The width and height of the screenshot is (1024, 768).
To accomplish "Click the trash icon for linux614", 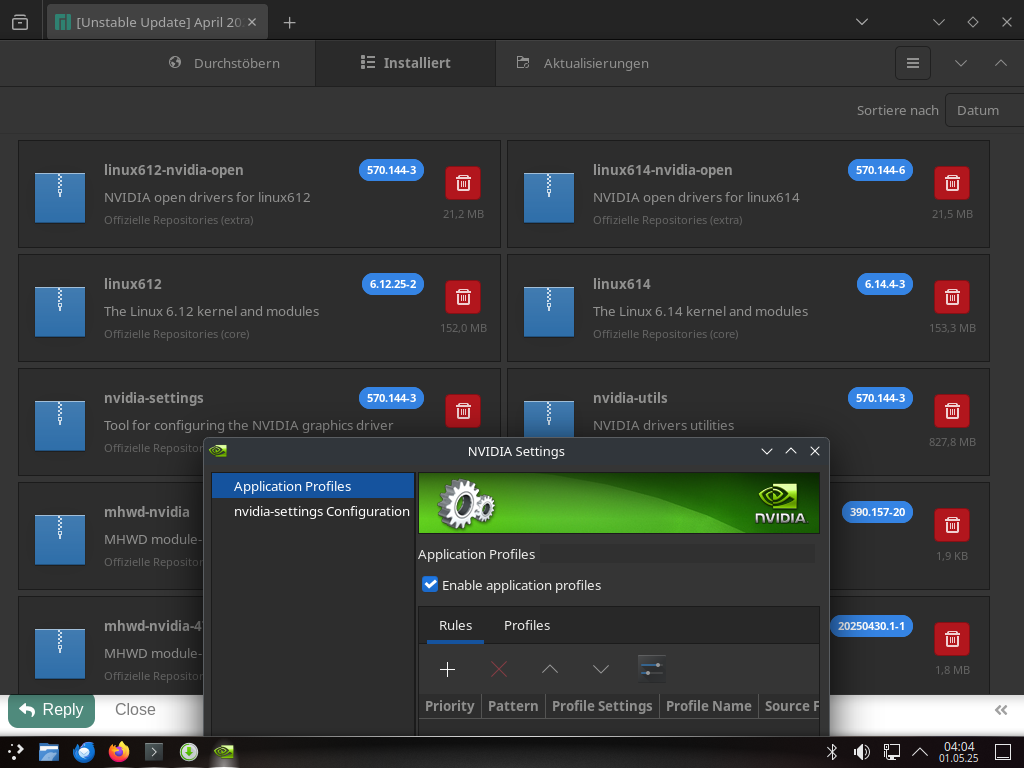I will pyautogui.click(x=952, y=297).
